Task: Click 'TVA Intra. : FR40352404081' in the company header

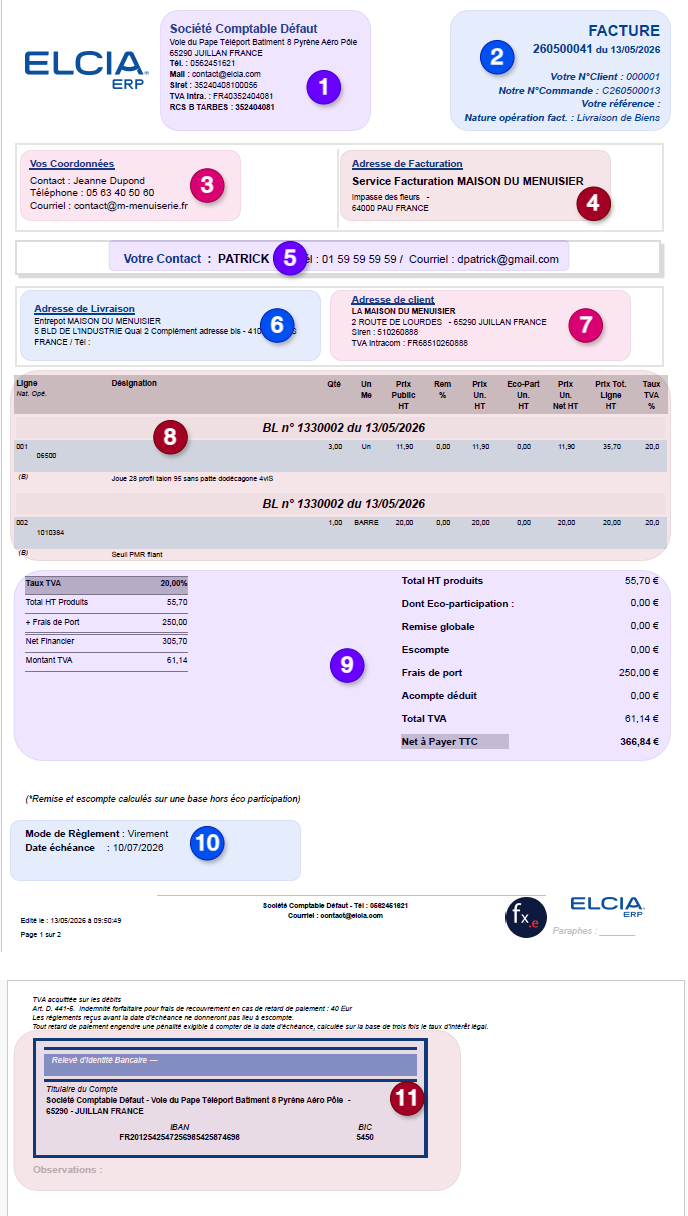Action: (221, 96)
